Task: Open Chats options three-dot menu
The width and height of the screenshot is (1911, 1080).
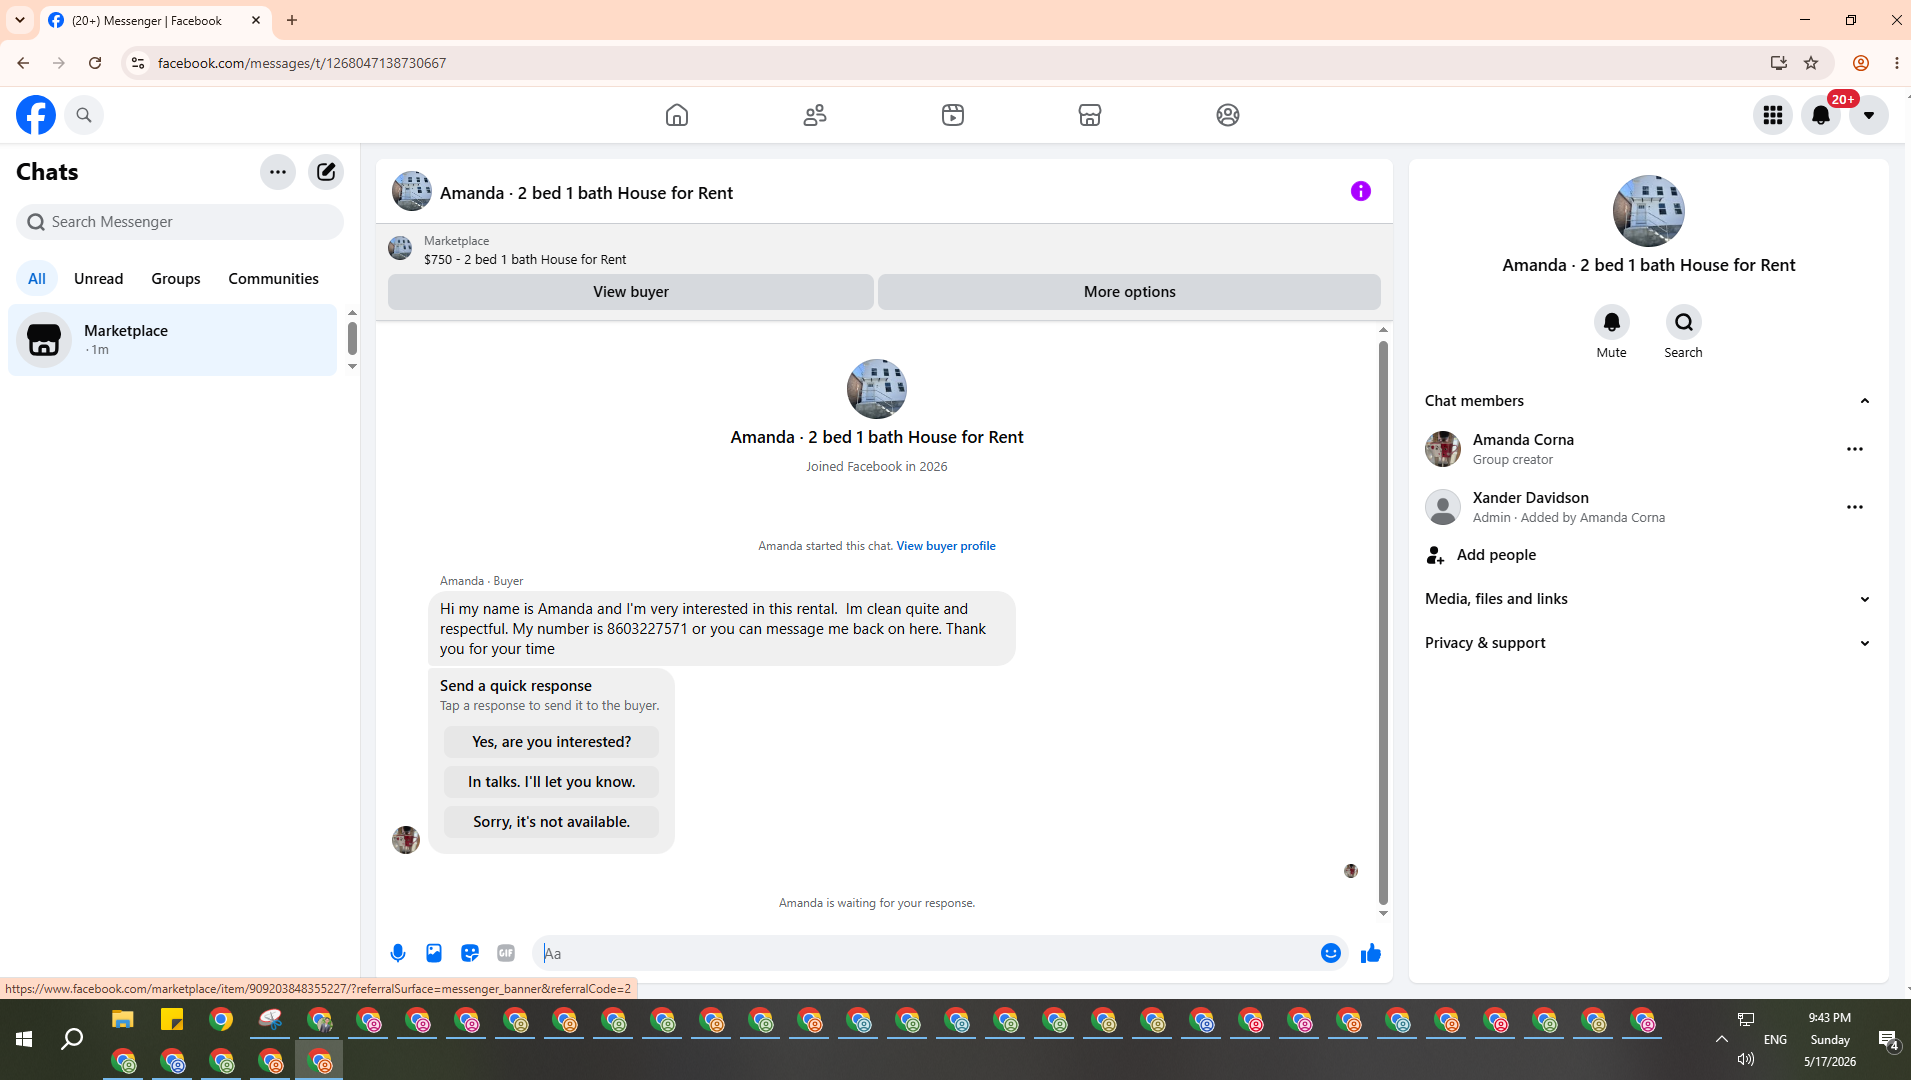Action: pos(278,172)
